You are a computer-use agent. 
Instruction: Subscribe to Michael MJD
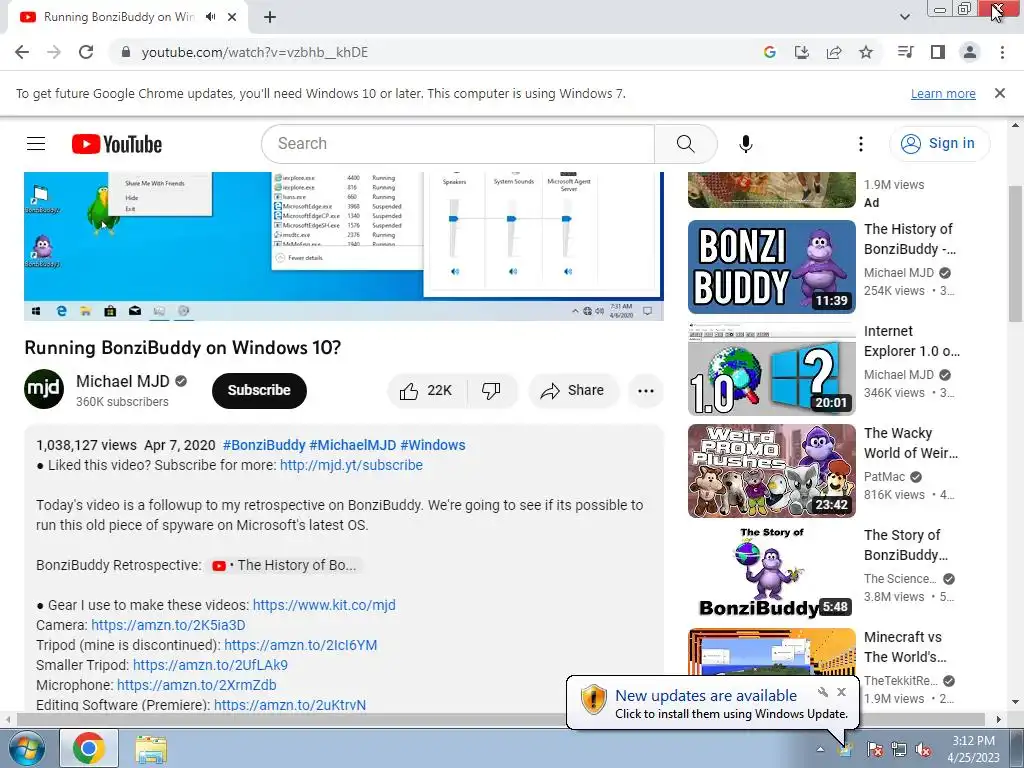(x=259, y=391)
